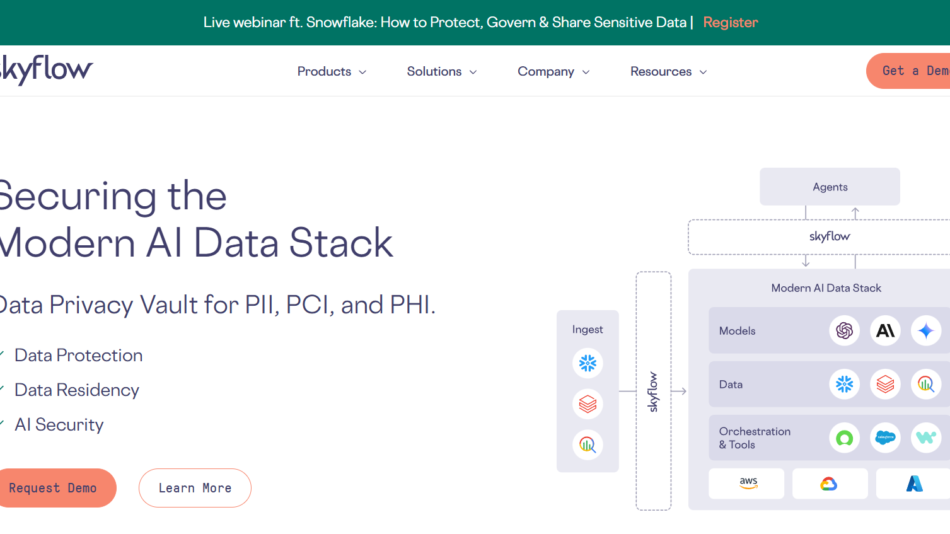The image size is (950, 534).
Task: Click the Learn More button
Action: click(x=195, y=488)
